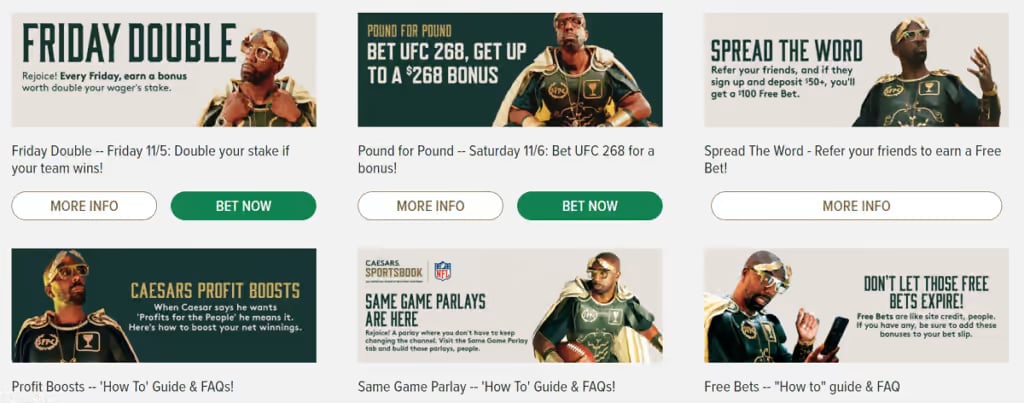The width and height of the screenshot is (1024, 403).
Task: Open the Spread The Word banner
Action: tap(856, 70)
